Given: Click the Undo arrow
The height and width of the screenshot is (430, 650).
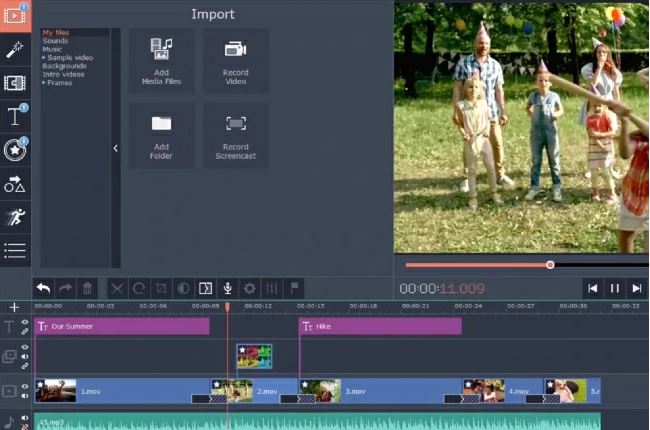Looking at the screenshot, I should click(43, 288).
